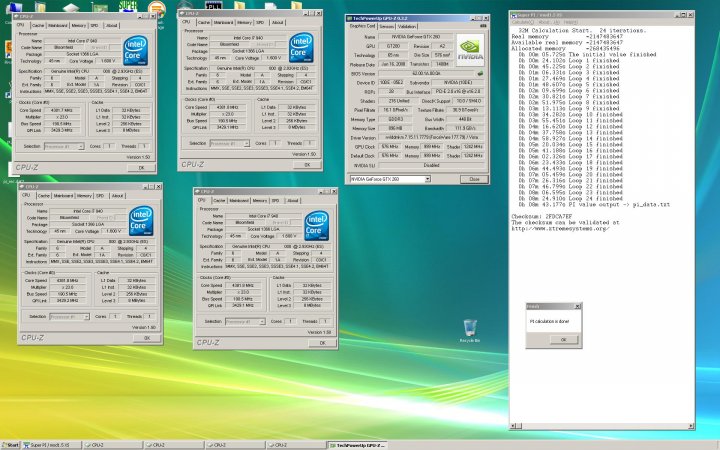
Task: Switch to Super PI via taskbar button
Action: [51, 445]
